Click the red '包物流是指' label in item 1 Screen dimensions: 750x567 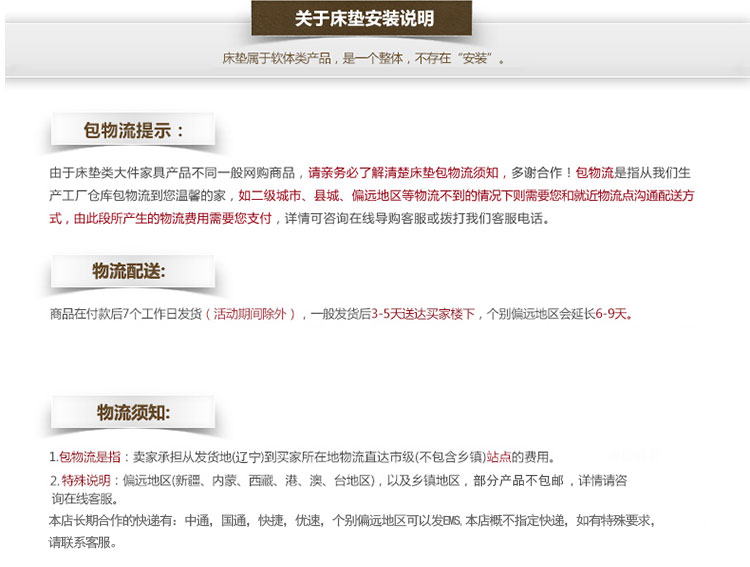(x=89, y=457)
